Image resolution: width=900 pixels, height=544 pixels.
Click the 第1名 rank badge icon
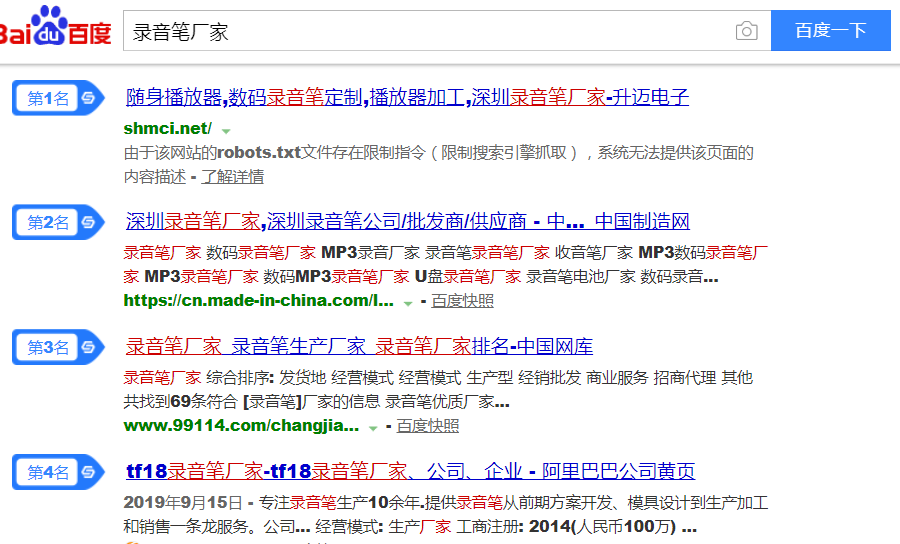pyautogui.click(x=58, y=98)
